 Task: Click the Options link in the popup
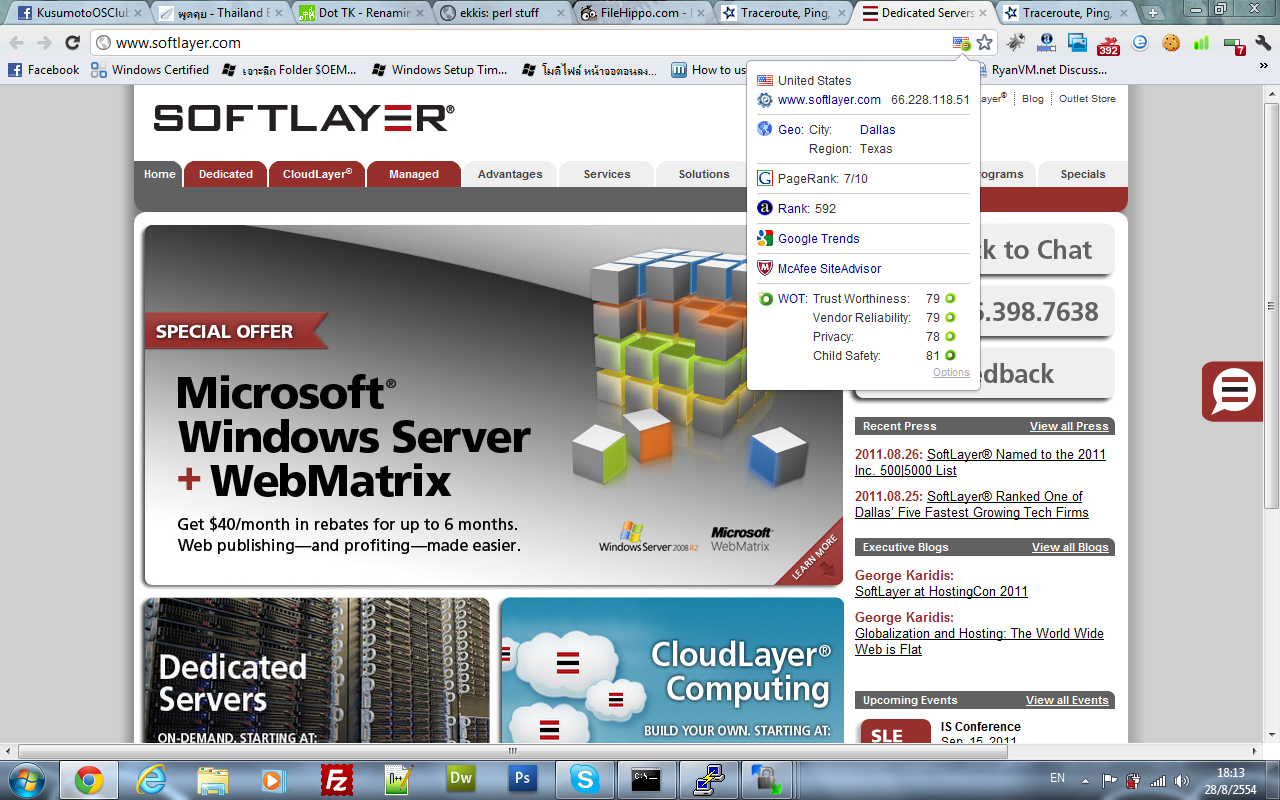(x=951, y=373)
